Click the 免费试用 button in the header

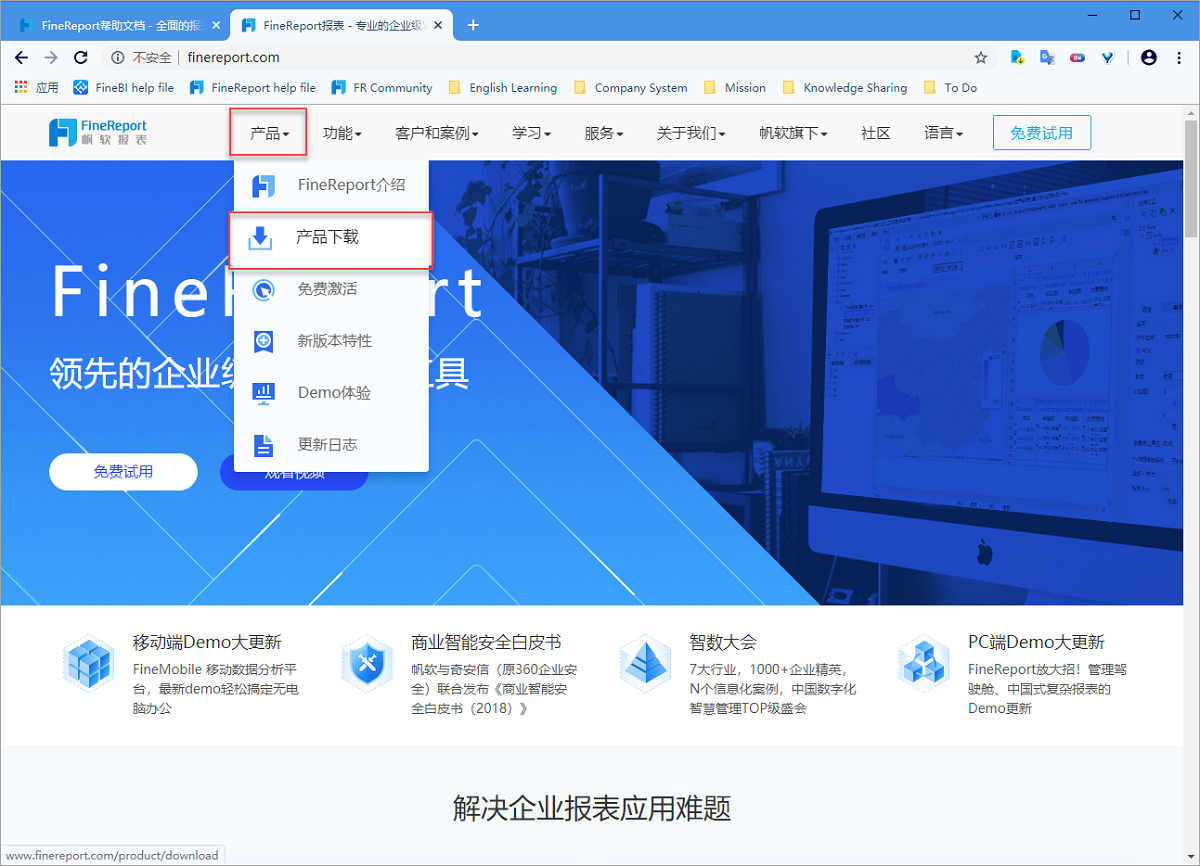point(1042,133)
